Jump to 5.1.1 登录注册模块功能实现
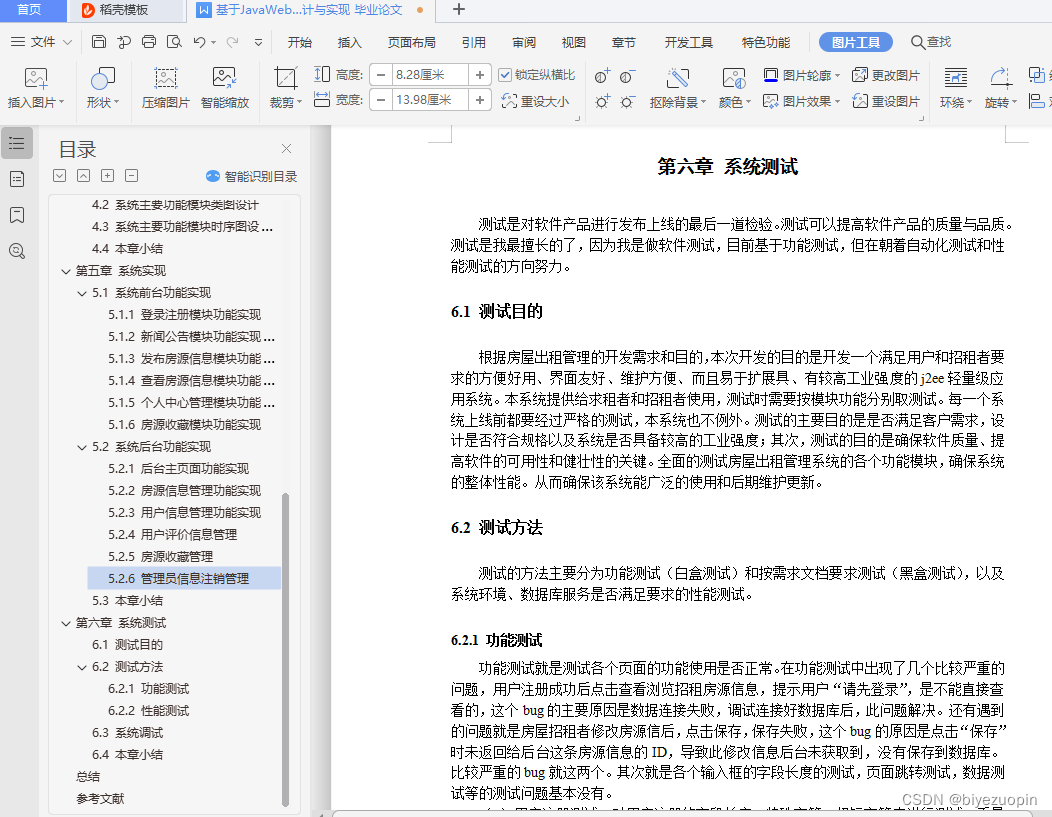 pyautogui.click(x=185, y=315)
